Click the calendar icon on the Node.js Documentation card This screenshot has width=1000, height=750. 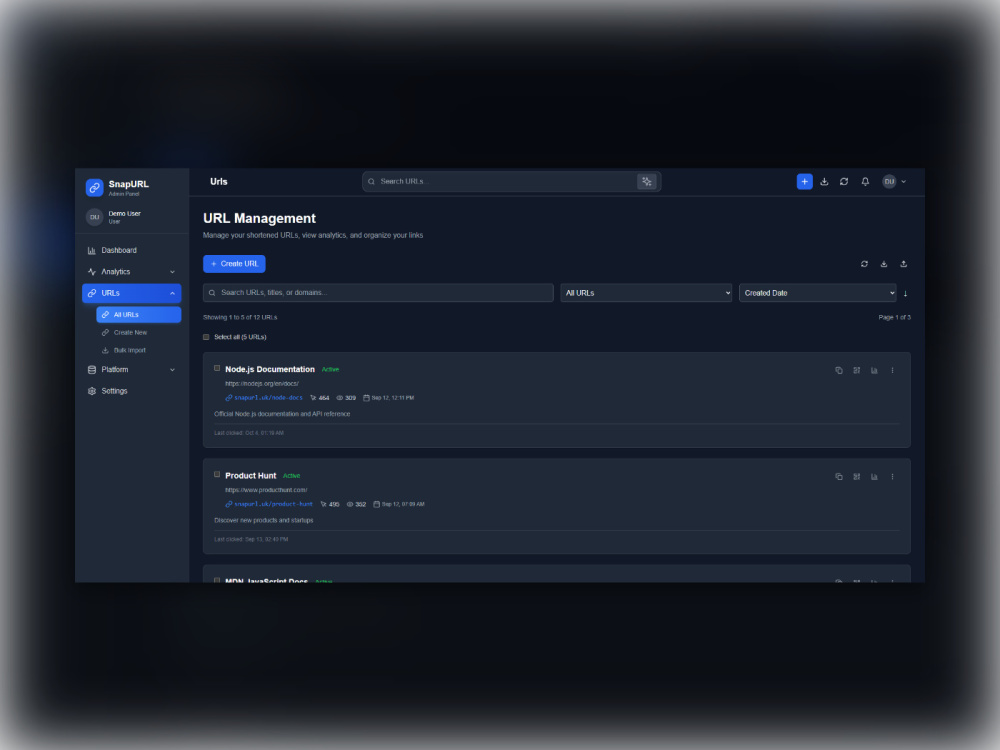point(367,398)
